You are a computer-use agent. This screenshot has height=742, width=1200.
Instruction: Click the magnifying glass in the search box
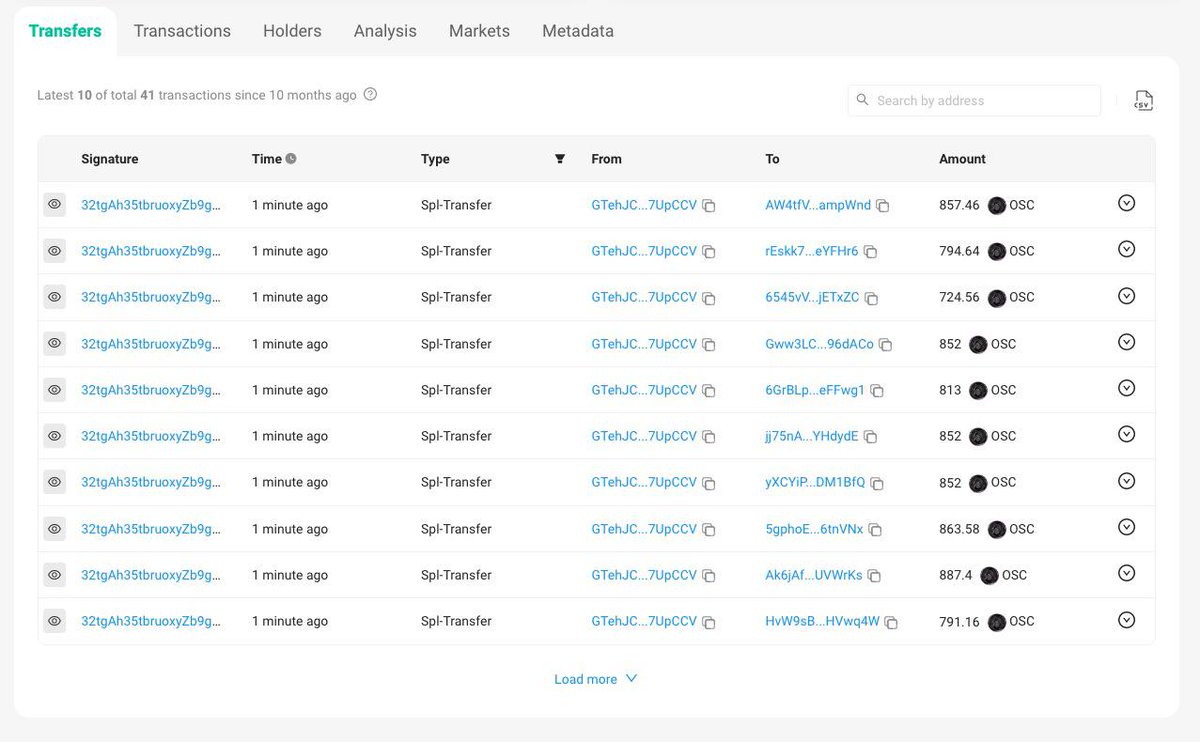862,100
